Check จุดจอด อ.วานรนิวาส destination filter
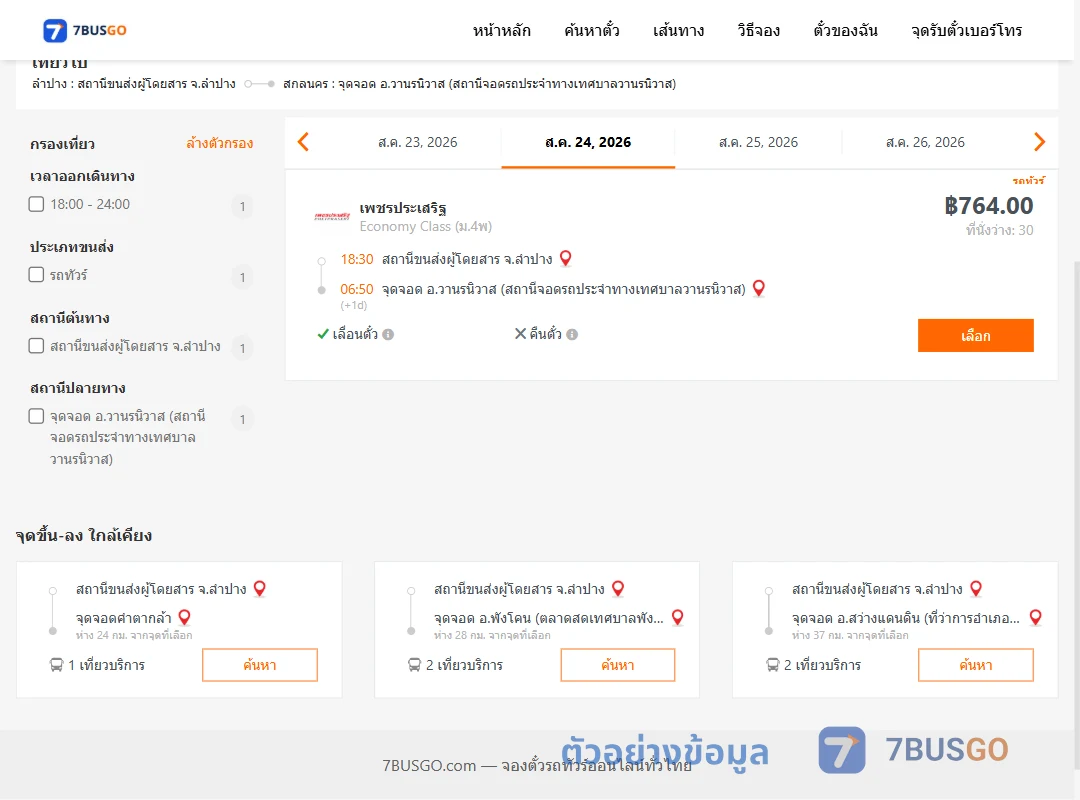 click(x=37, y=416)
